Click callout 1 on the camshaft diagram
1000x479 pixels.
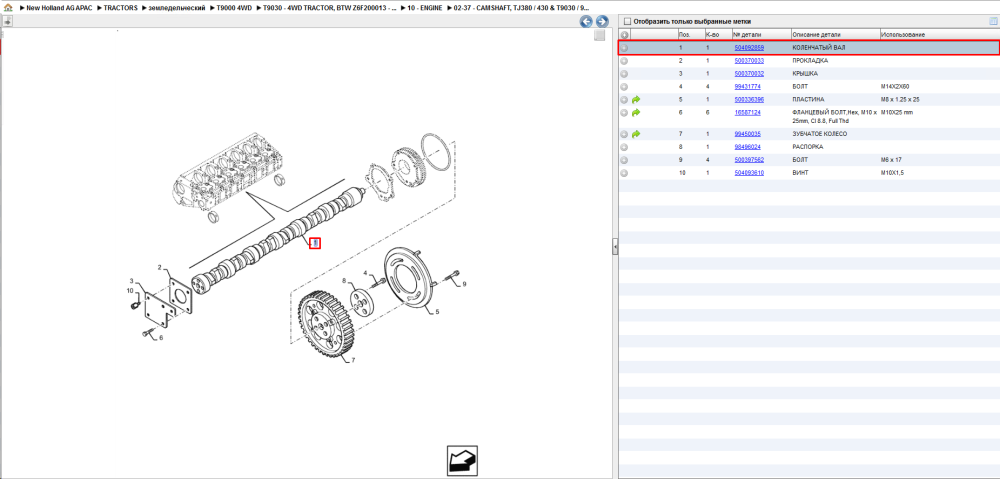(x=314, y=243)
